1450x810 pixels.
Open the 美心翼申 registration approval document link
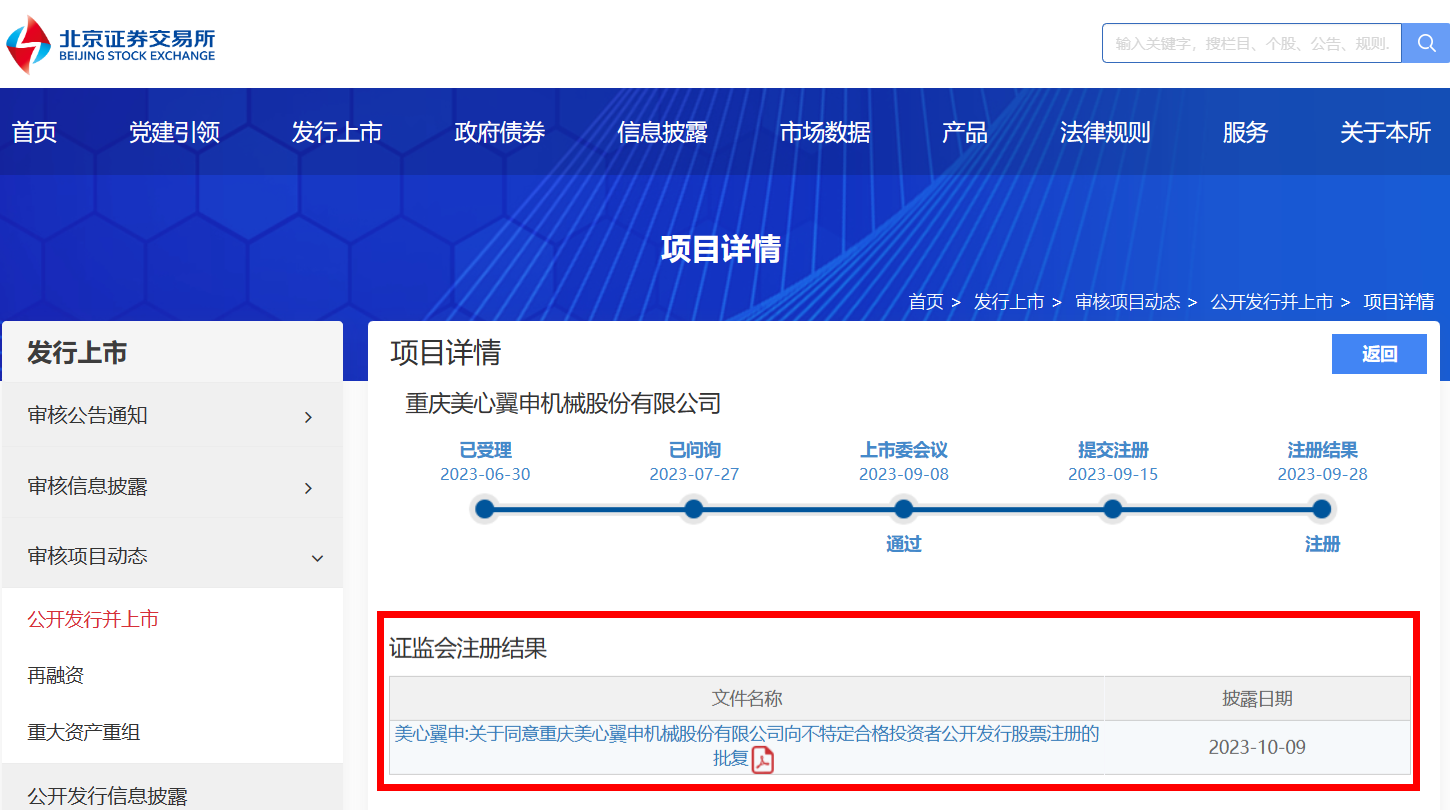tap(747, 746)
